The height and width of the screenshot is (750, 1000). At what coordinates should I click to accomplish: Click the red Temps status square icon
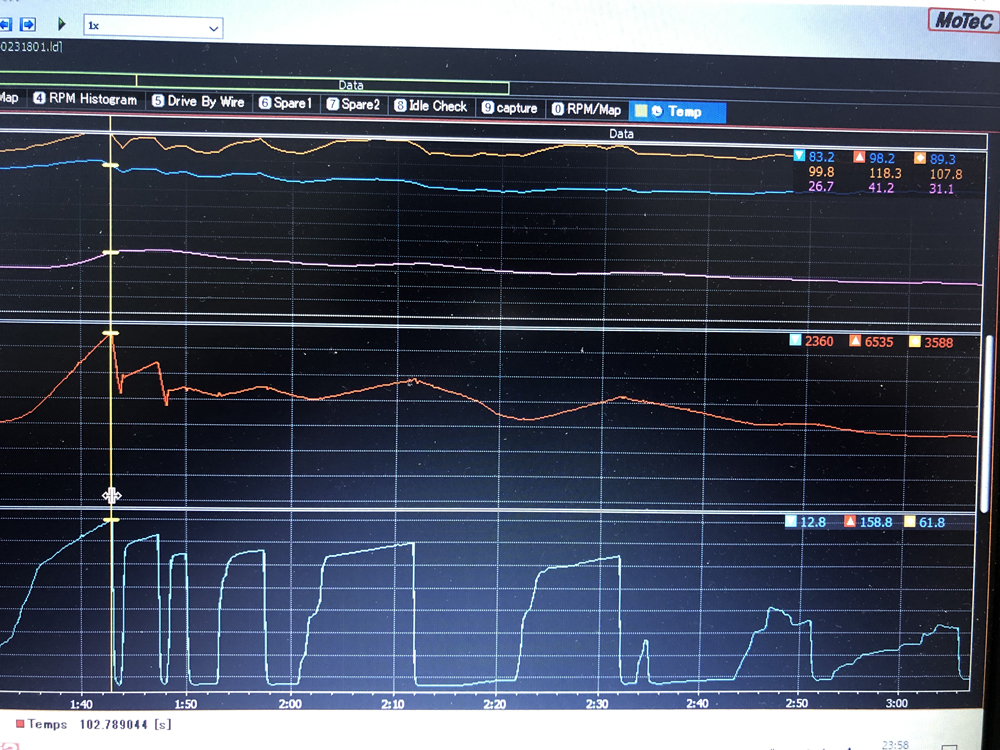click(x=20, y=724)
